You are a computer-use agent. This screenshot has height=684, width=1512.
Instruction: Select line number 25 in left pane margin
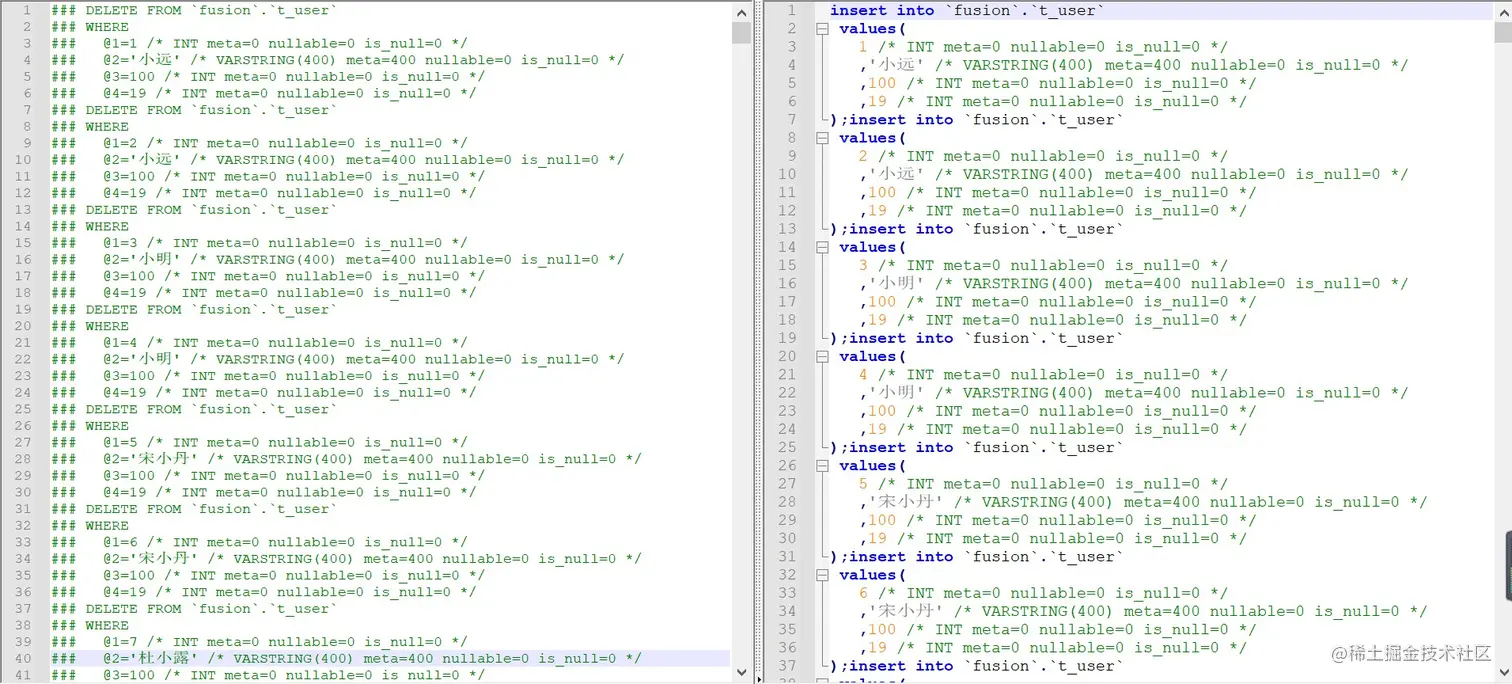[x=23, y=409]
